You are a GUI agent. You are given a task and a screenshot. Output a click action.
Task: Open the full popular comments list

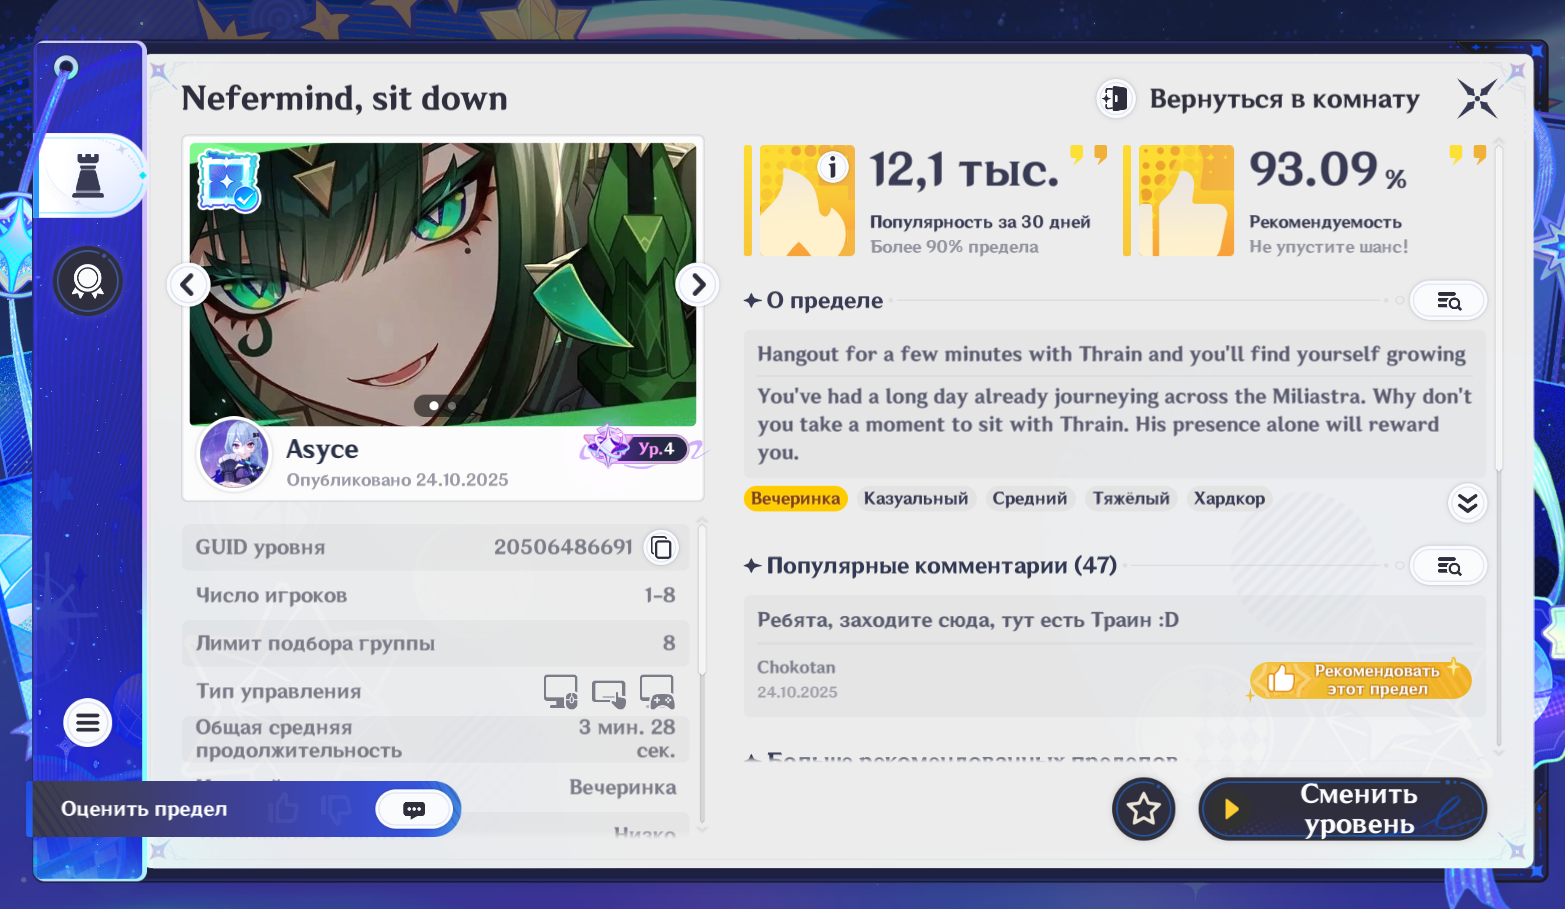pyautogui.click(x=1448, y=567)
